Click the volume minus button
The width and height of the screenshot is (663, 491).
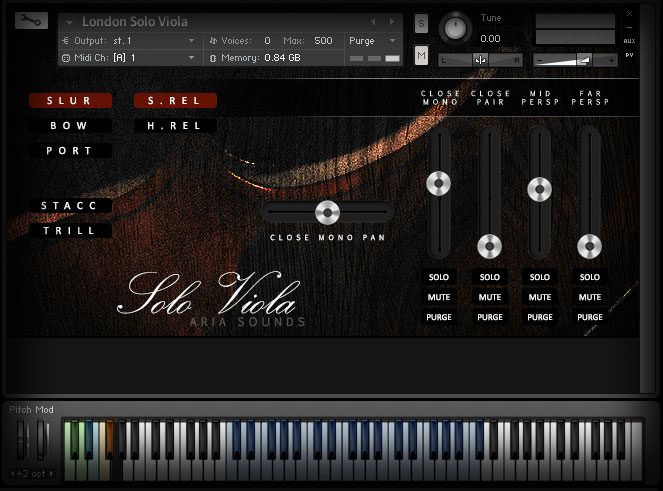(x=539, y=60)
